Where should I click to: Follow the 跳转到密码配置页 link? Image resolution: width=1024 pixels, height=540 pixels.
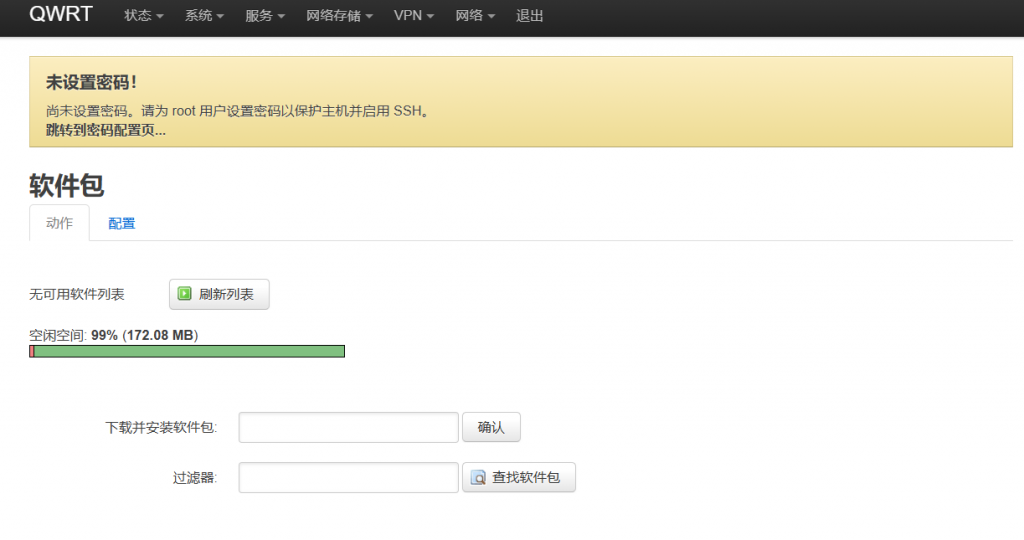click(106, 131)
